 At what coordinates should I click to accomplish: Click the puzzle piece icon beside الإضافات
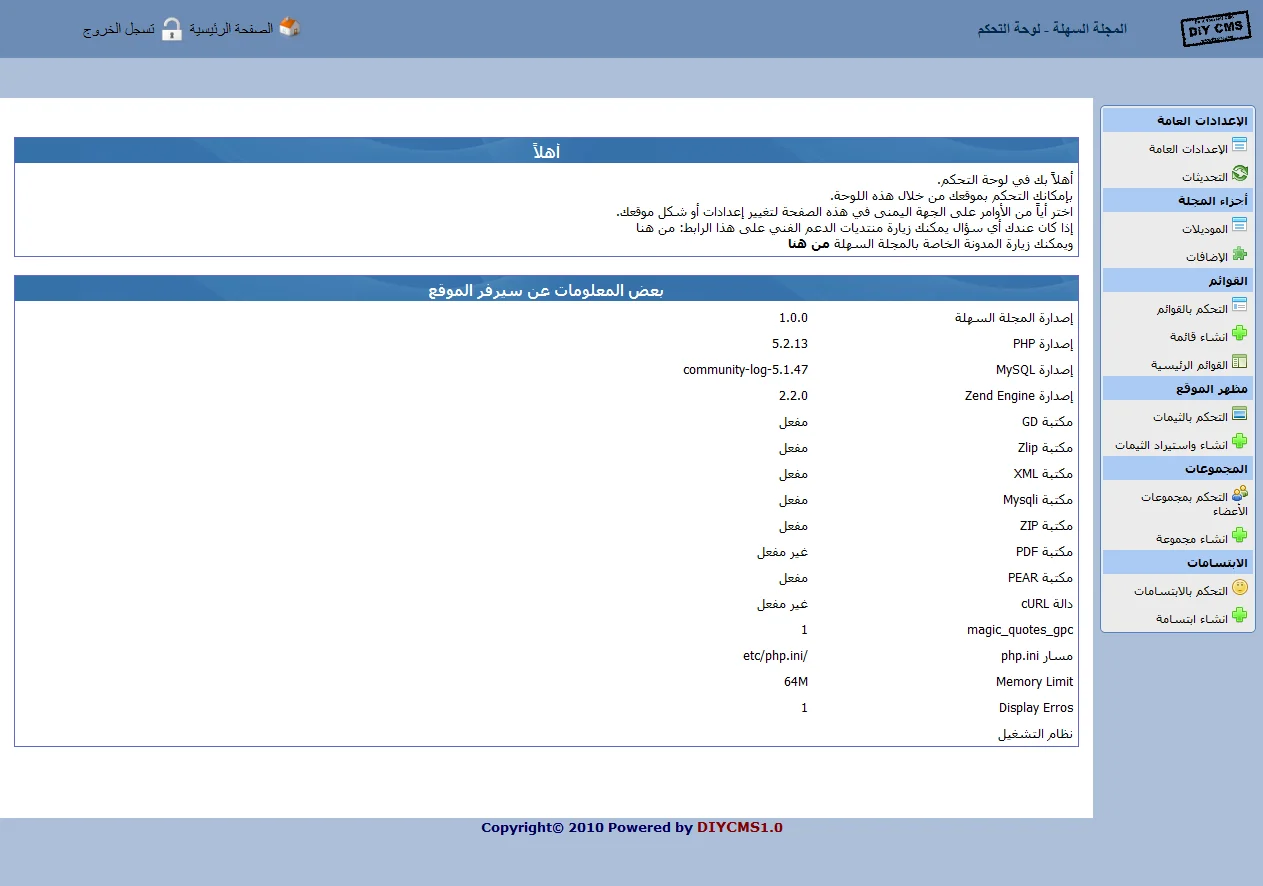click(x=1240, y=255)
